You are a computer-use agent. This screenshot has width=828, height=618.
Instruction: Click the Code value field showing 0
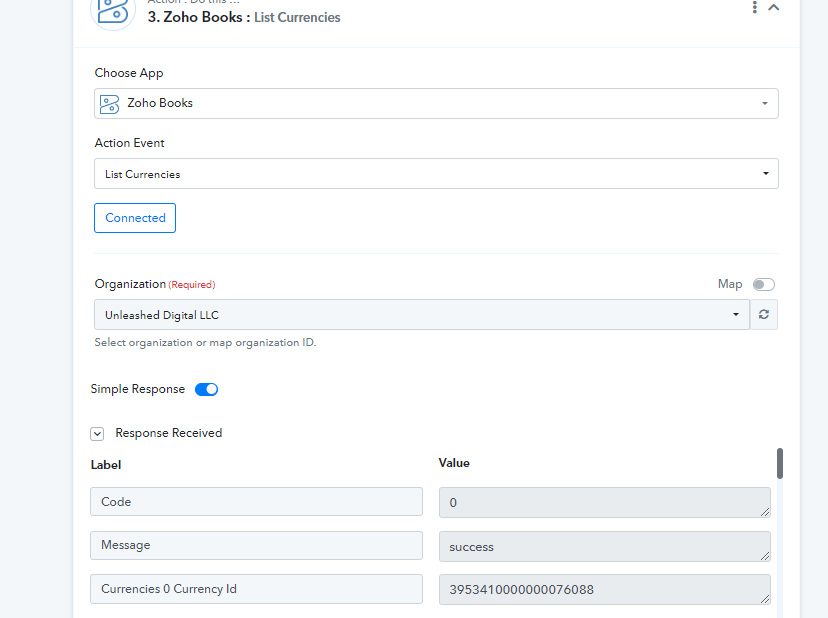(x=605, y=502)
